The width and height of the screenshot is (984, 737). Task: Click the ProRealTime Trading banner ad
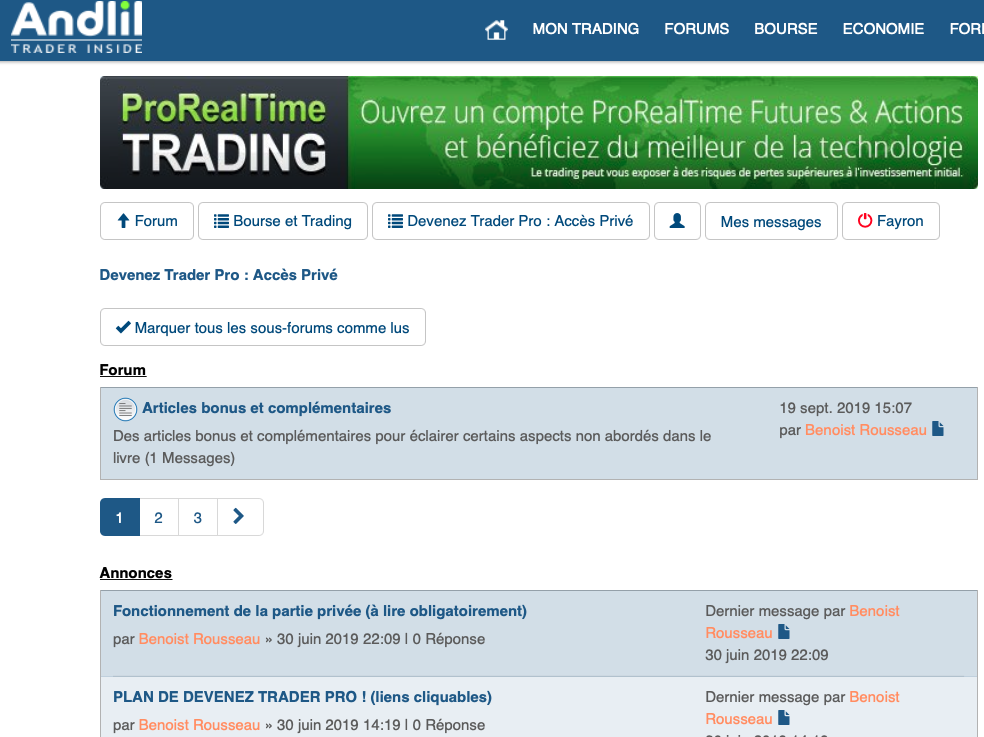coord(538,132)
